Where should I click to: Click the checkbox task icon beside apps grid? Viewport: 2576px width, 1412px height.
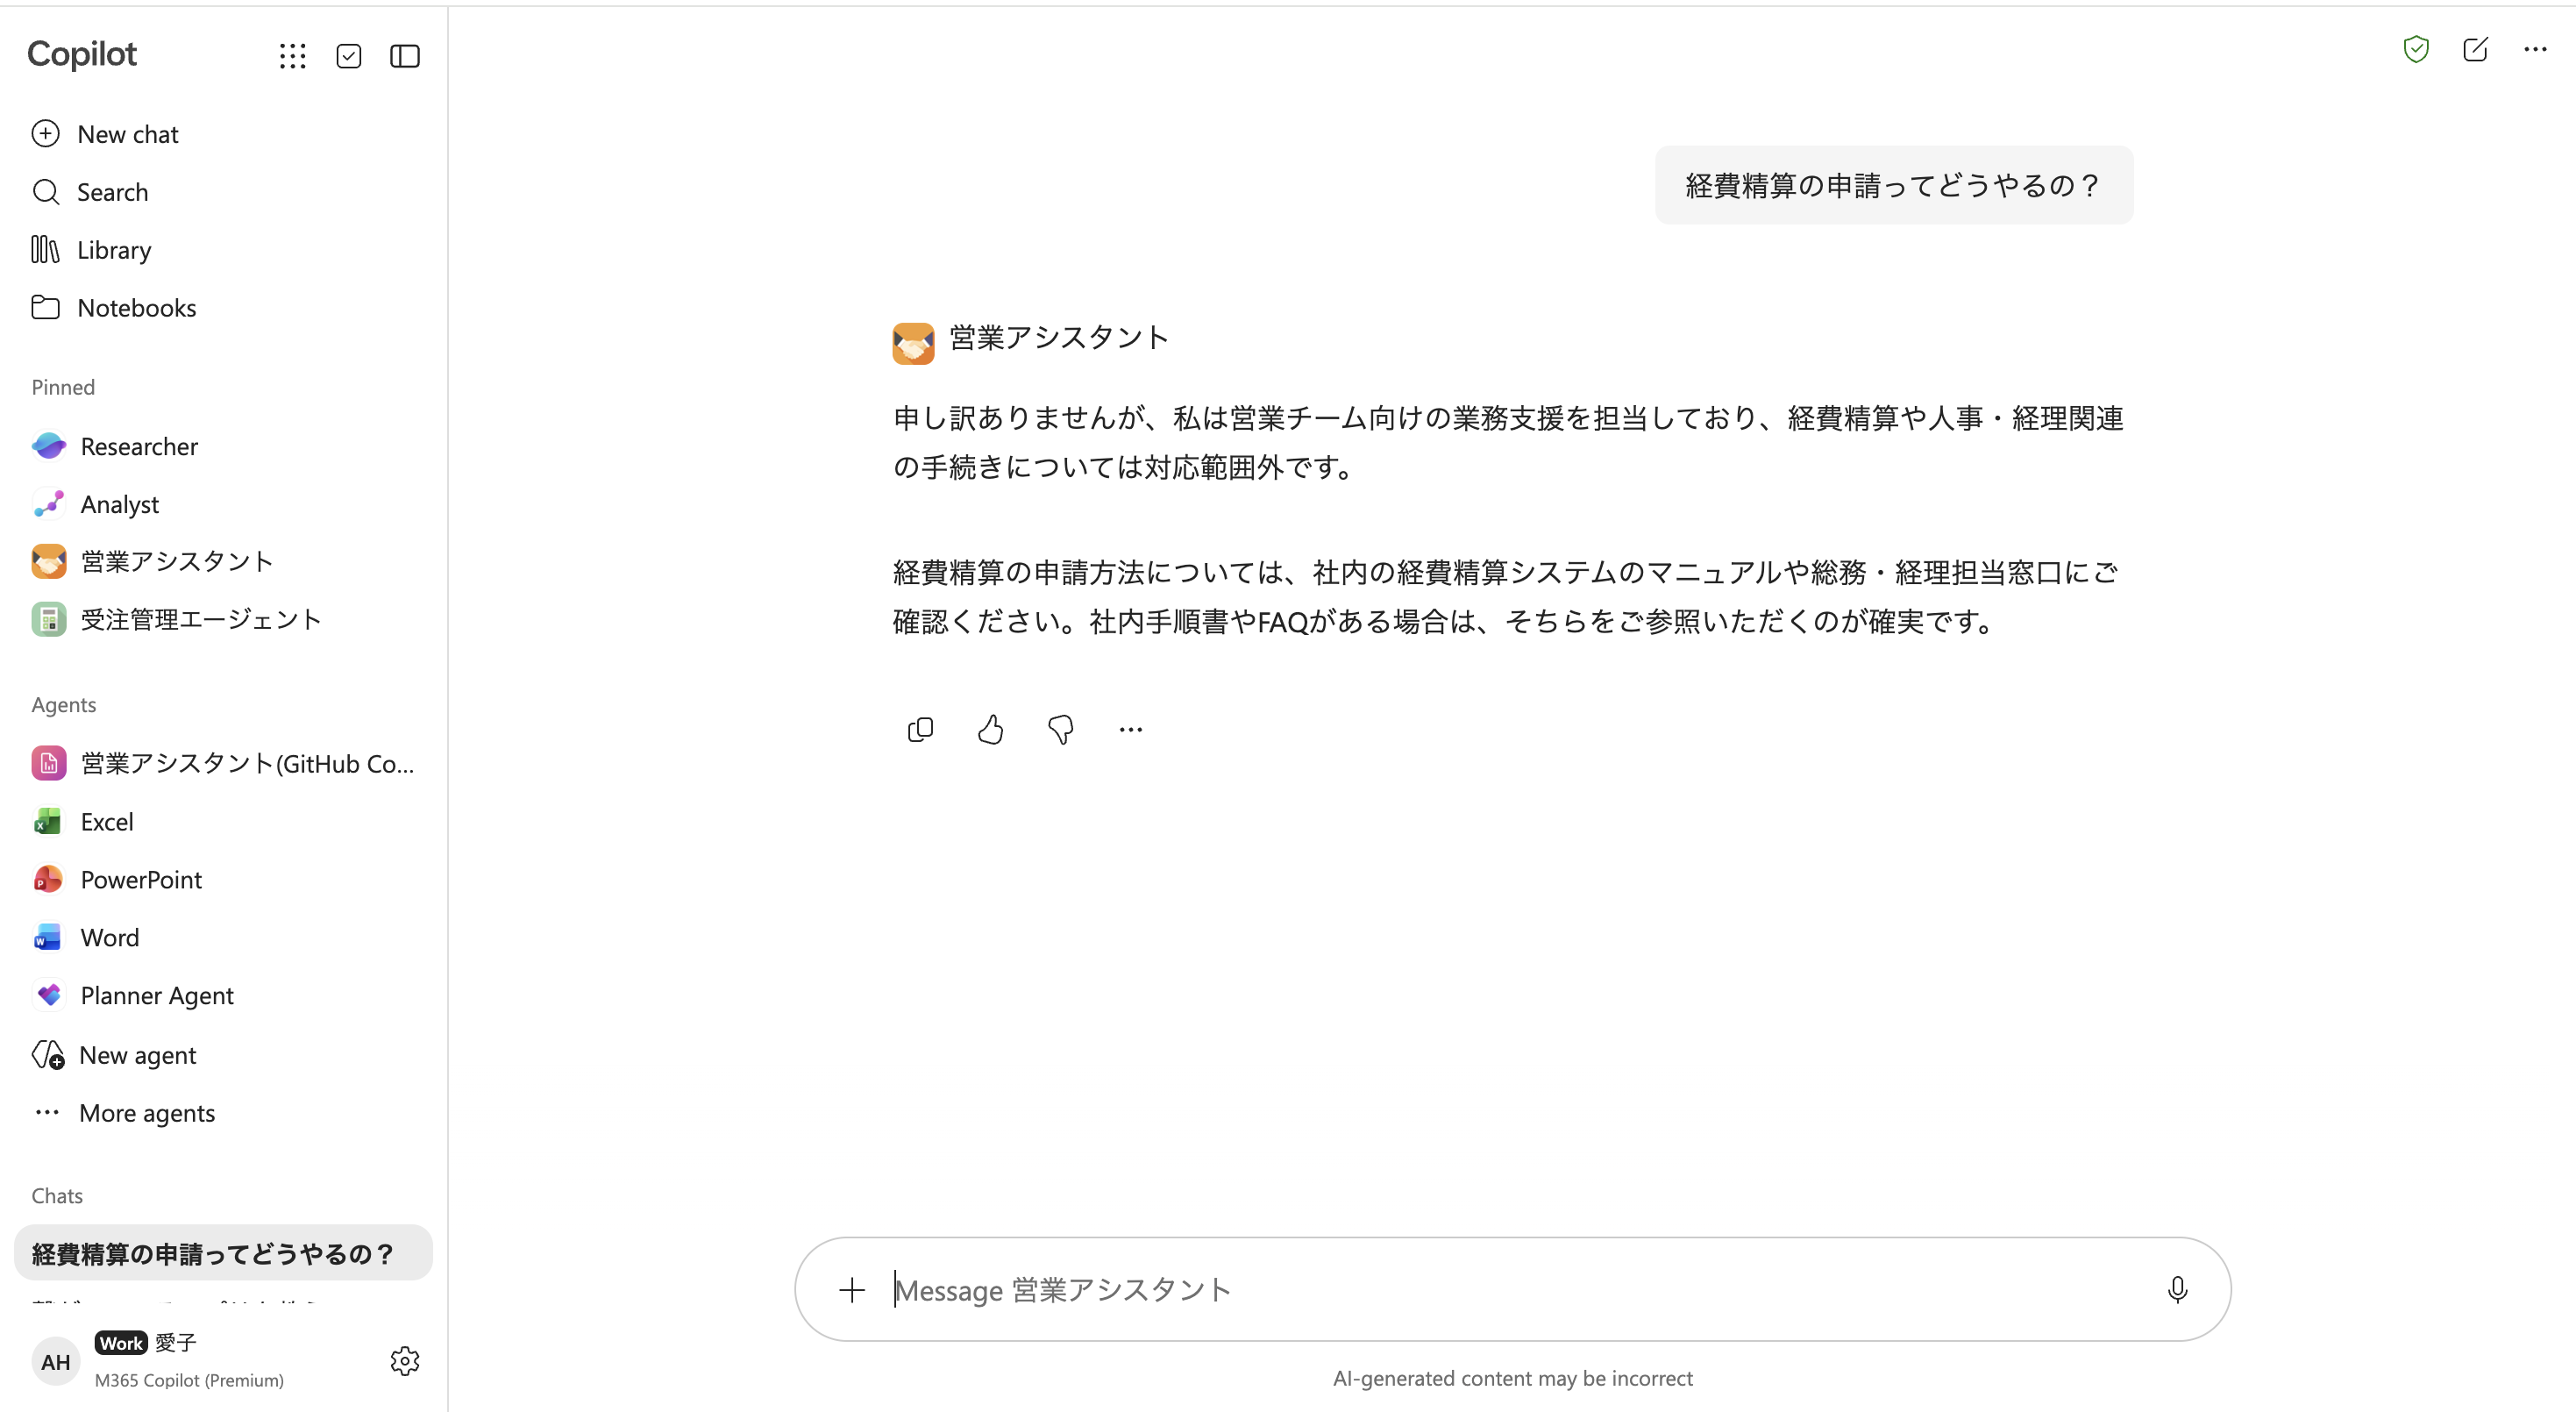pyautogui.click(x=349, y=56)
